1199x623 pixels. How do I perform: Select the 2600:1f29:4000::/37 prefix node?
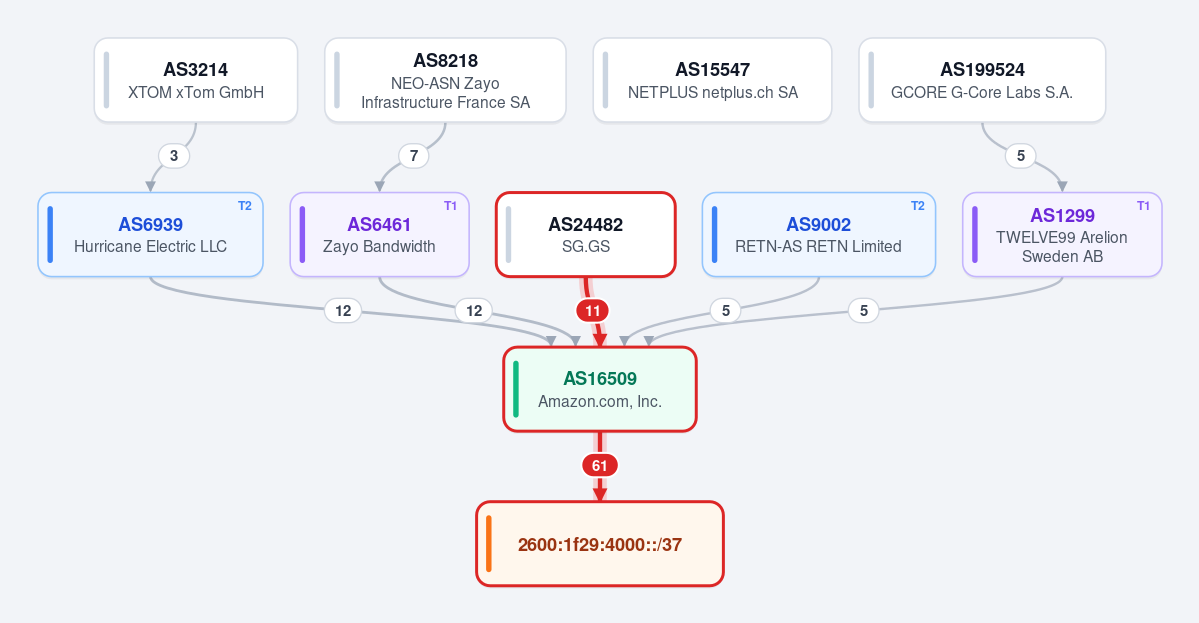[x=600, y=544]
